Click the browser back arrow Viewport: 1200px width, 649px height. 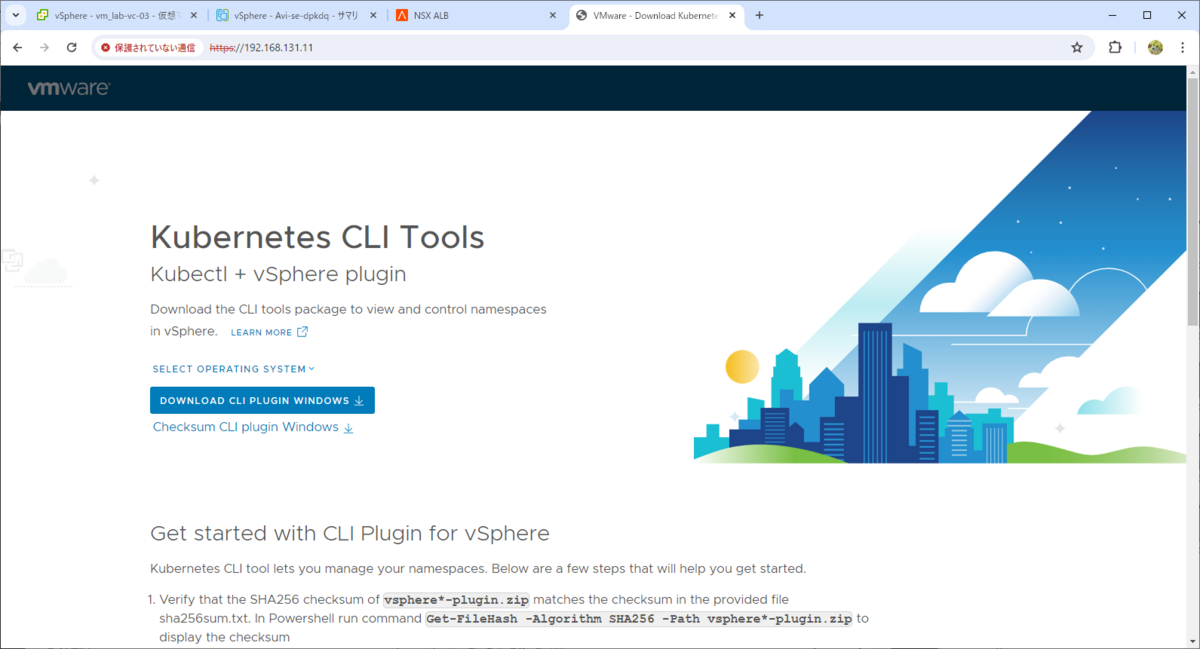point(17,47)
